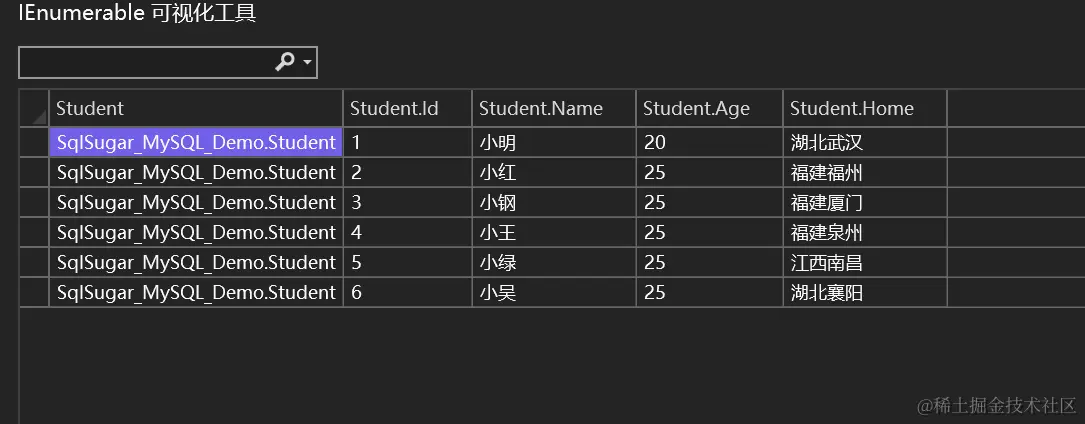This screenshot has width=1085, height=424.
Task: Click the search magnifier icon
Action: (284, 63)
